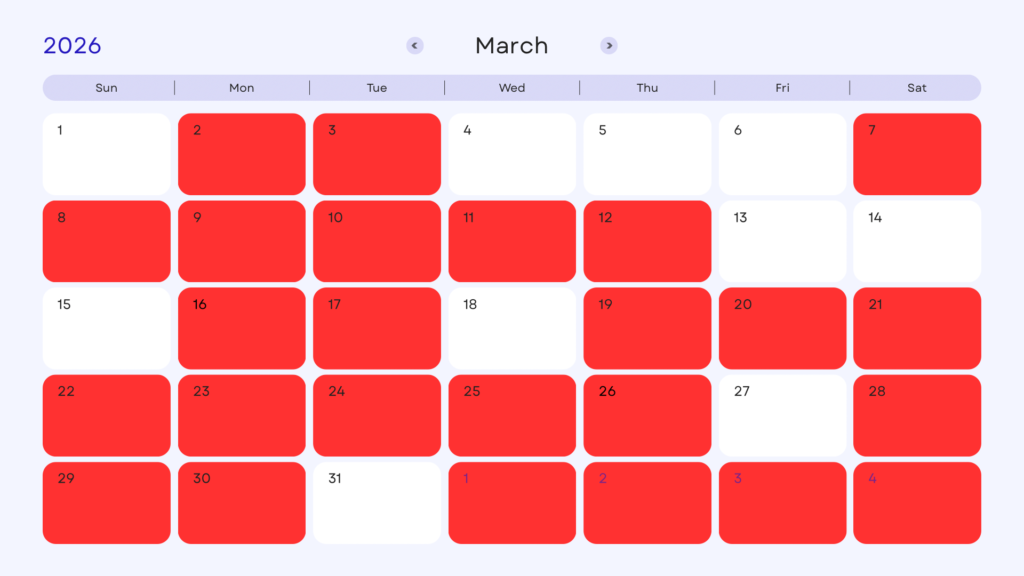1024x576 pixels.
Task: Select March 1 day cell
Action: [106, 154]
